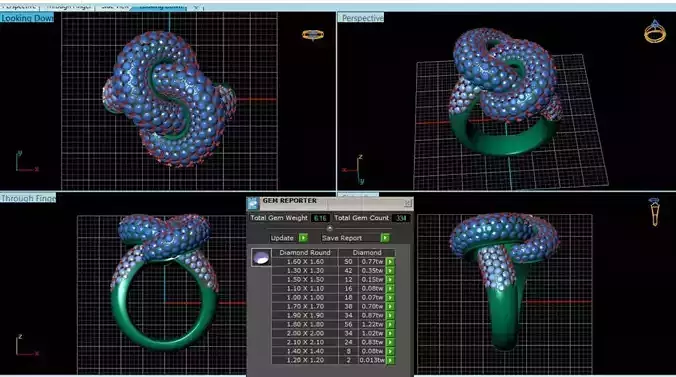Click green arrow for 1.70 X 1.70 row
Viewport: 676px width, 377px height.
click(x=390, y=307)
